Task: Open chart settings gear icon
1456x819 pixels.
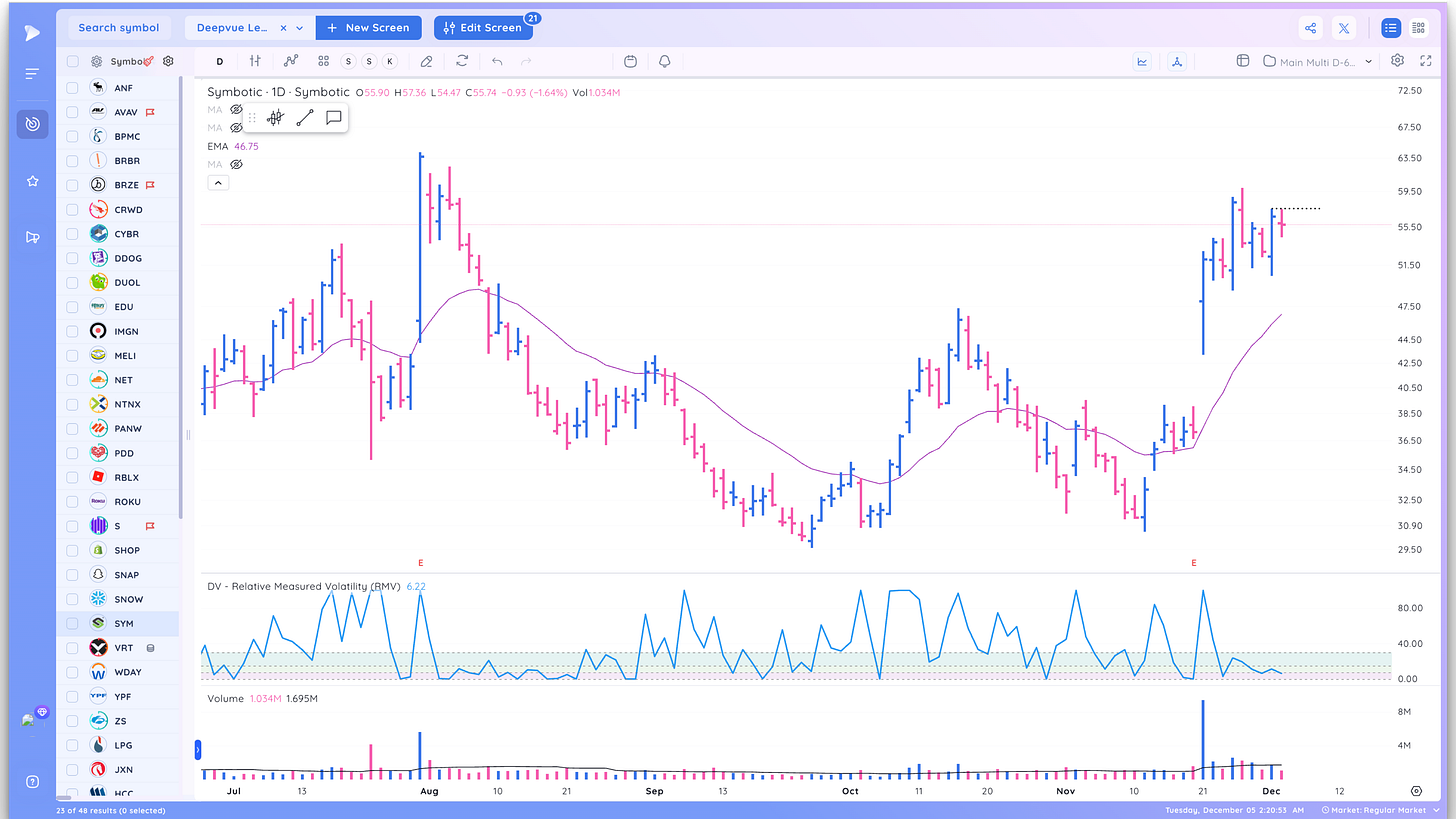Action: pos(1397,61)
